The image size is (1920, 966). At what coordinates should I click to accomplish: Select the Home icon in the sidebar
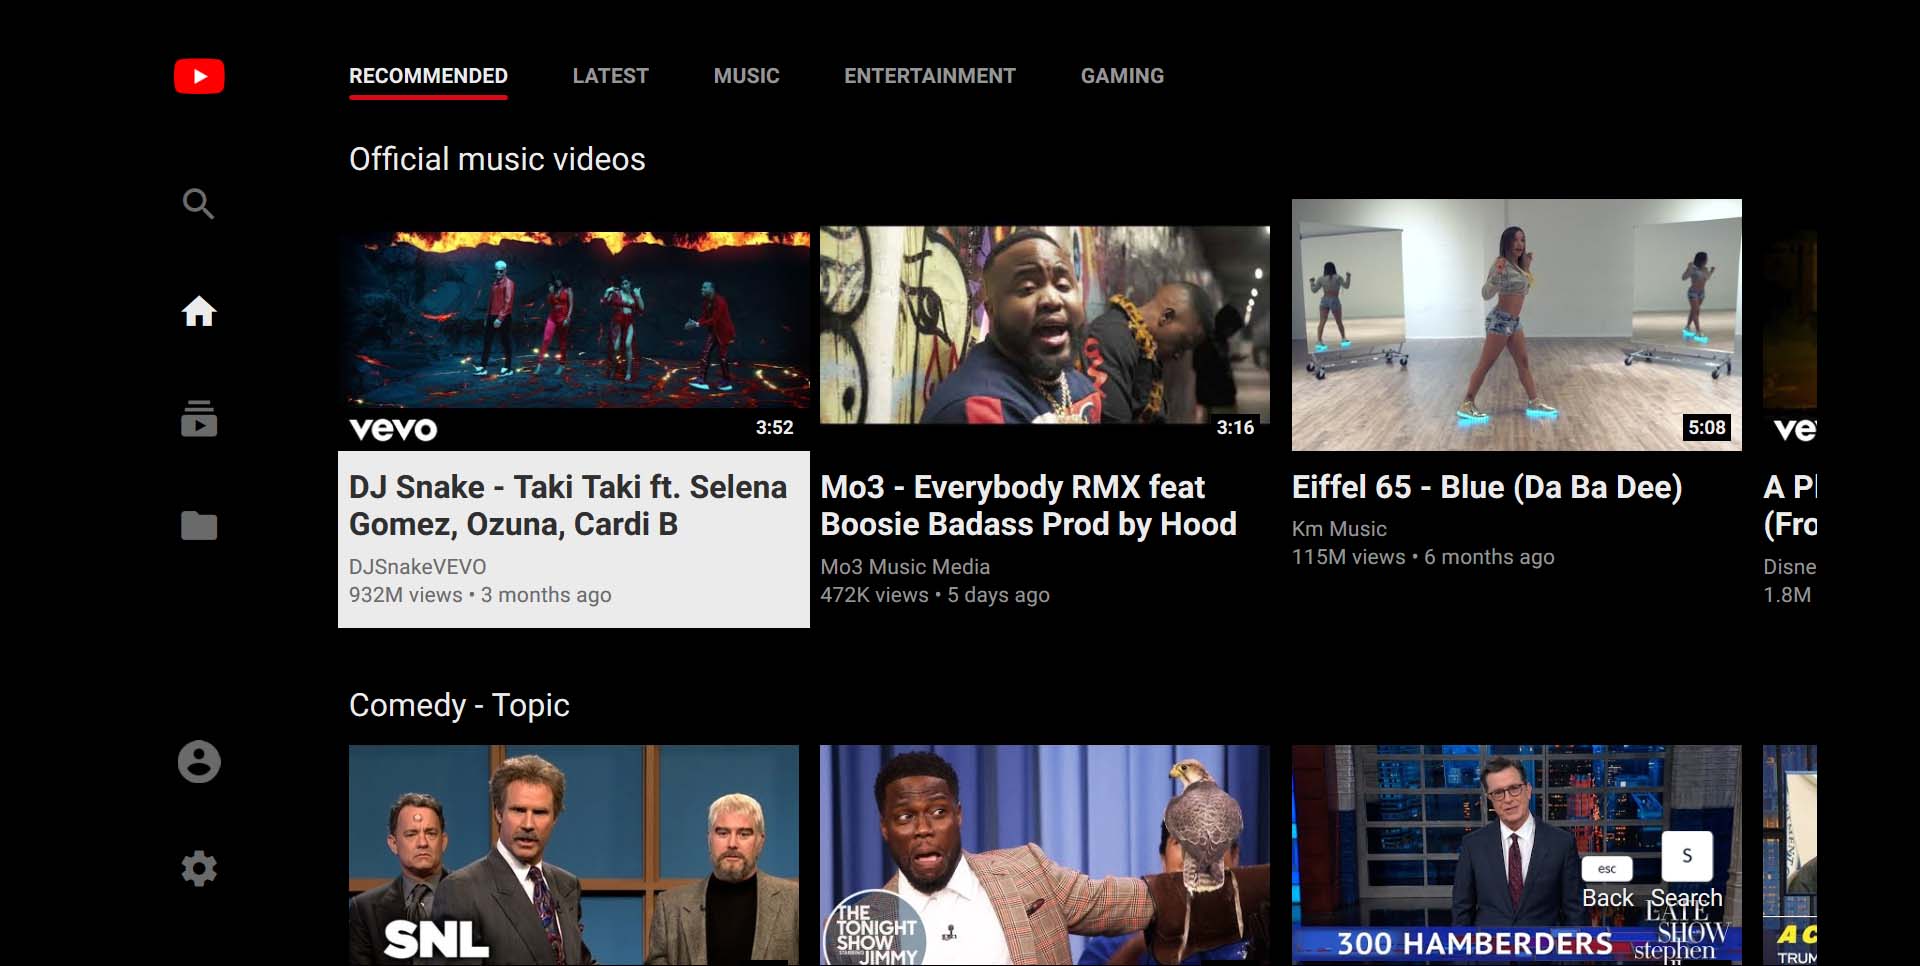(199, 311)
